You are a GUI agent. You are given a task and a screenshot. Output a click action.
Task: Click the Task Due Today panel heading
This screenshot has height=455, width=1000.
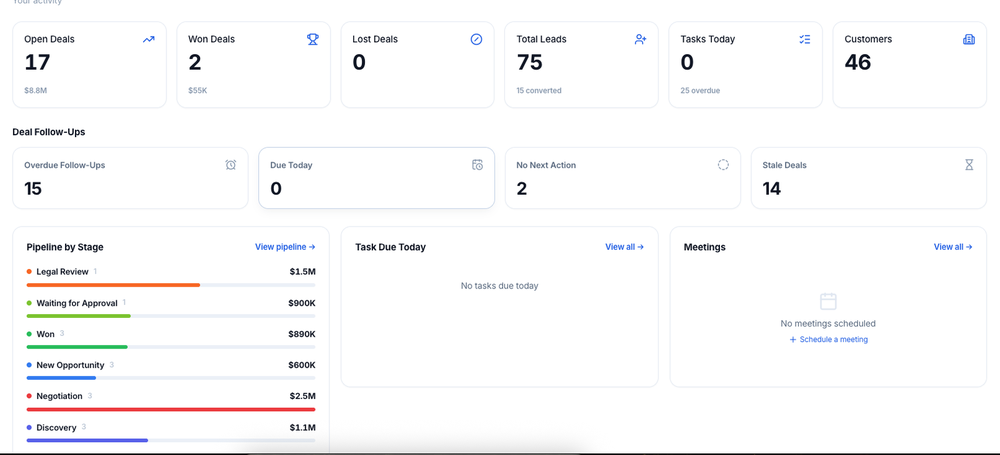[x=390, y=247]
